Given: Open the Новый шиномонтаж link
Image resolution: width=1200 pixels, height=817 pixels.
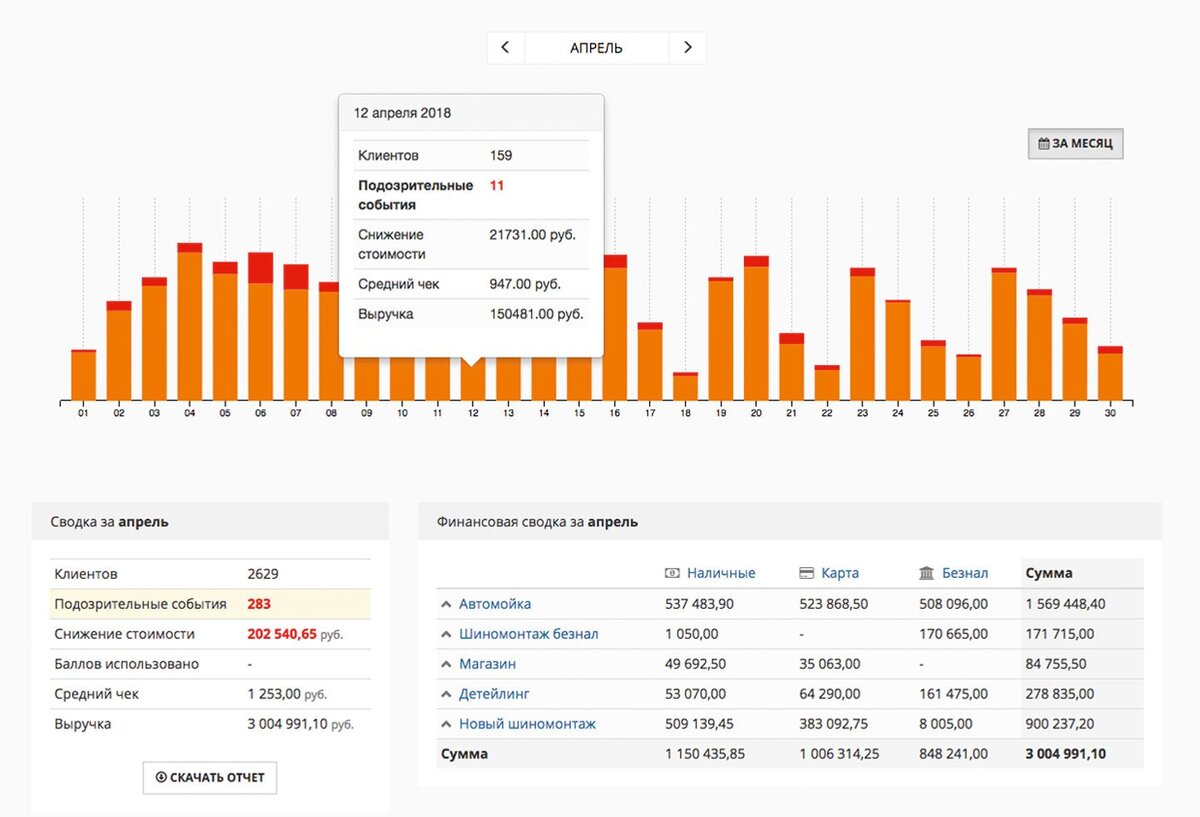Looking at the screenshot, I should click(x=527, y=724).
